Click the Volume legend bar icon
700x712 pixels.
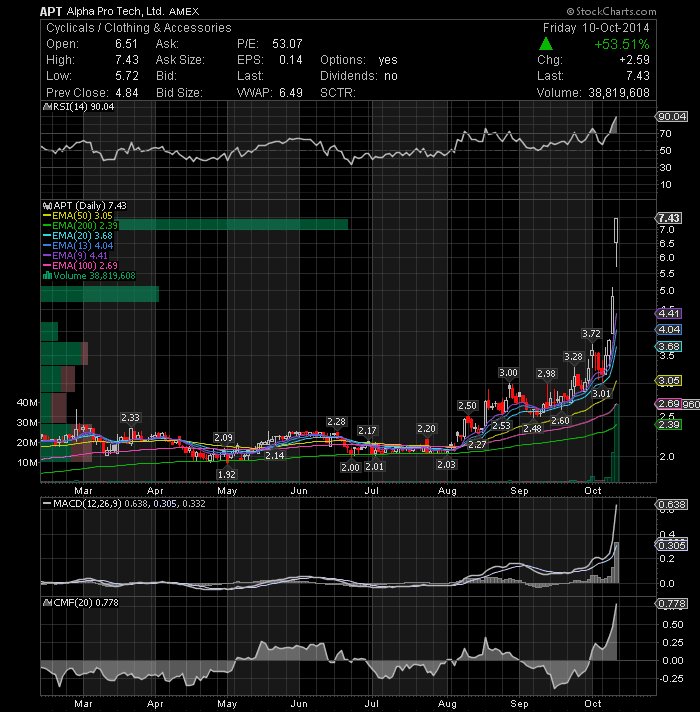pos(47,276)
